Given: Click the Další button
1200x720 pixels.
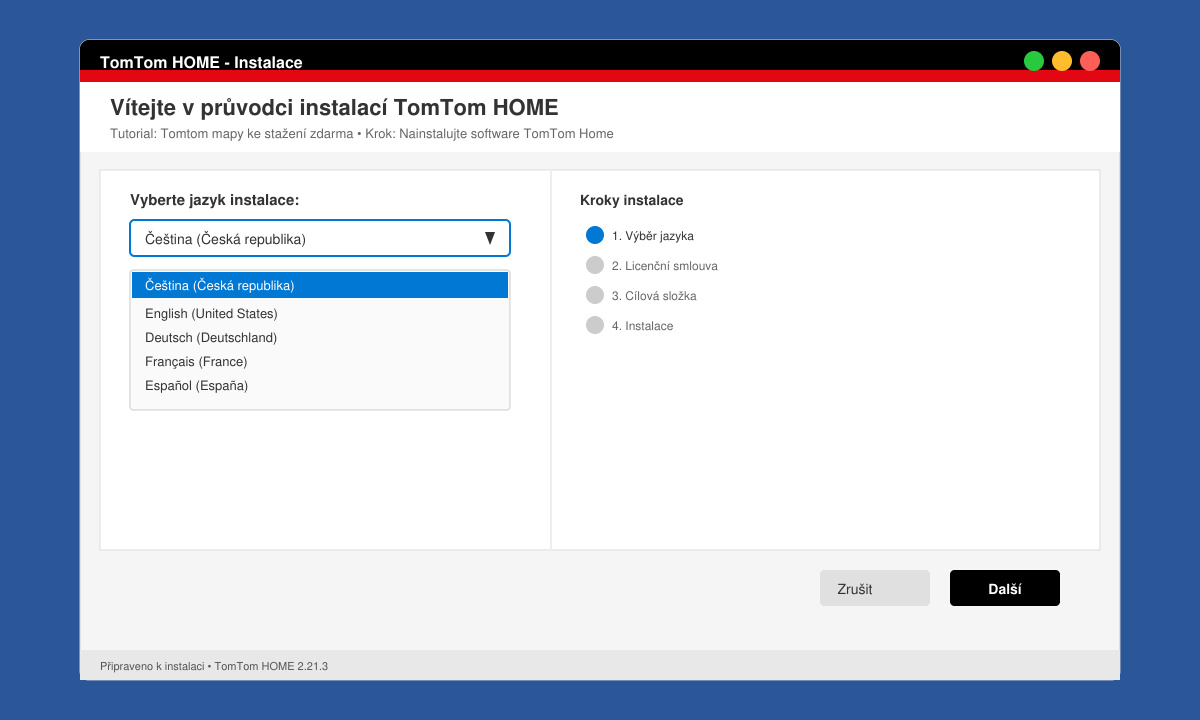Looking at the screenshot, I should coord(1005,588).
